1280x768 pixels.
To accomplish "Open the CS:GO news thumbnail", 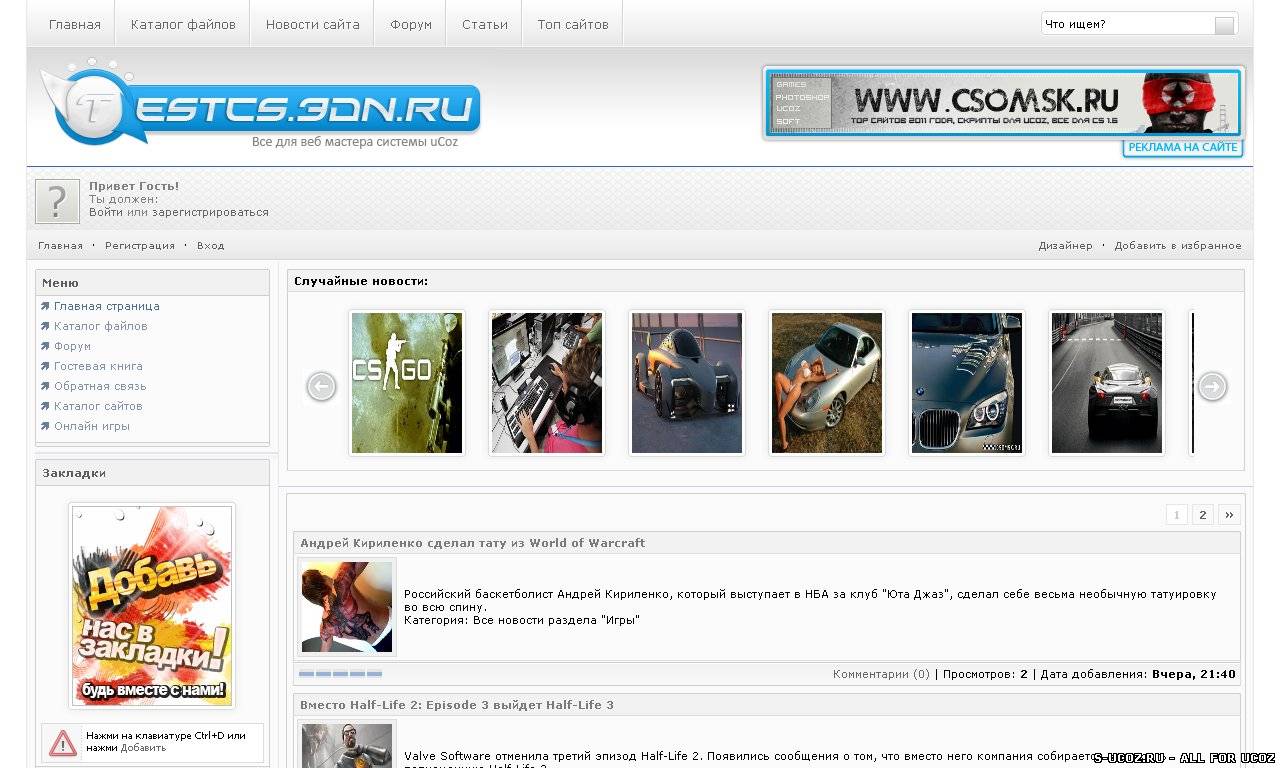I will 407,383.
